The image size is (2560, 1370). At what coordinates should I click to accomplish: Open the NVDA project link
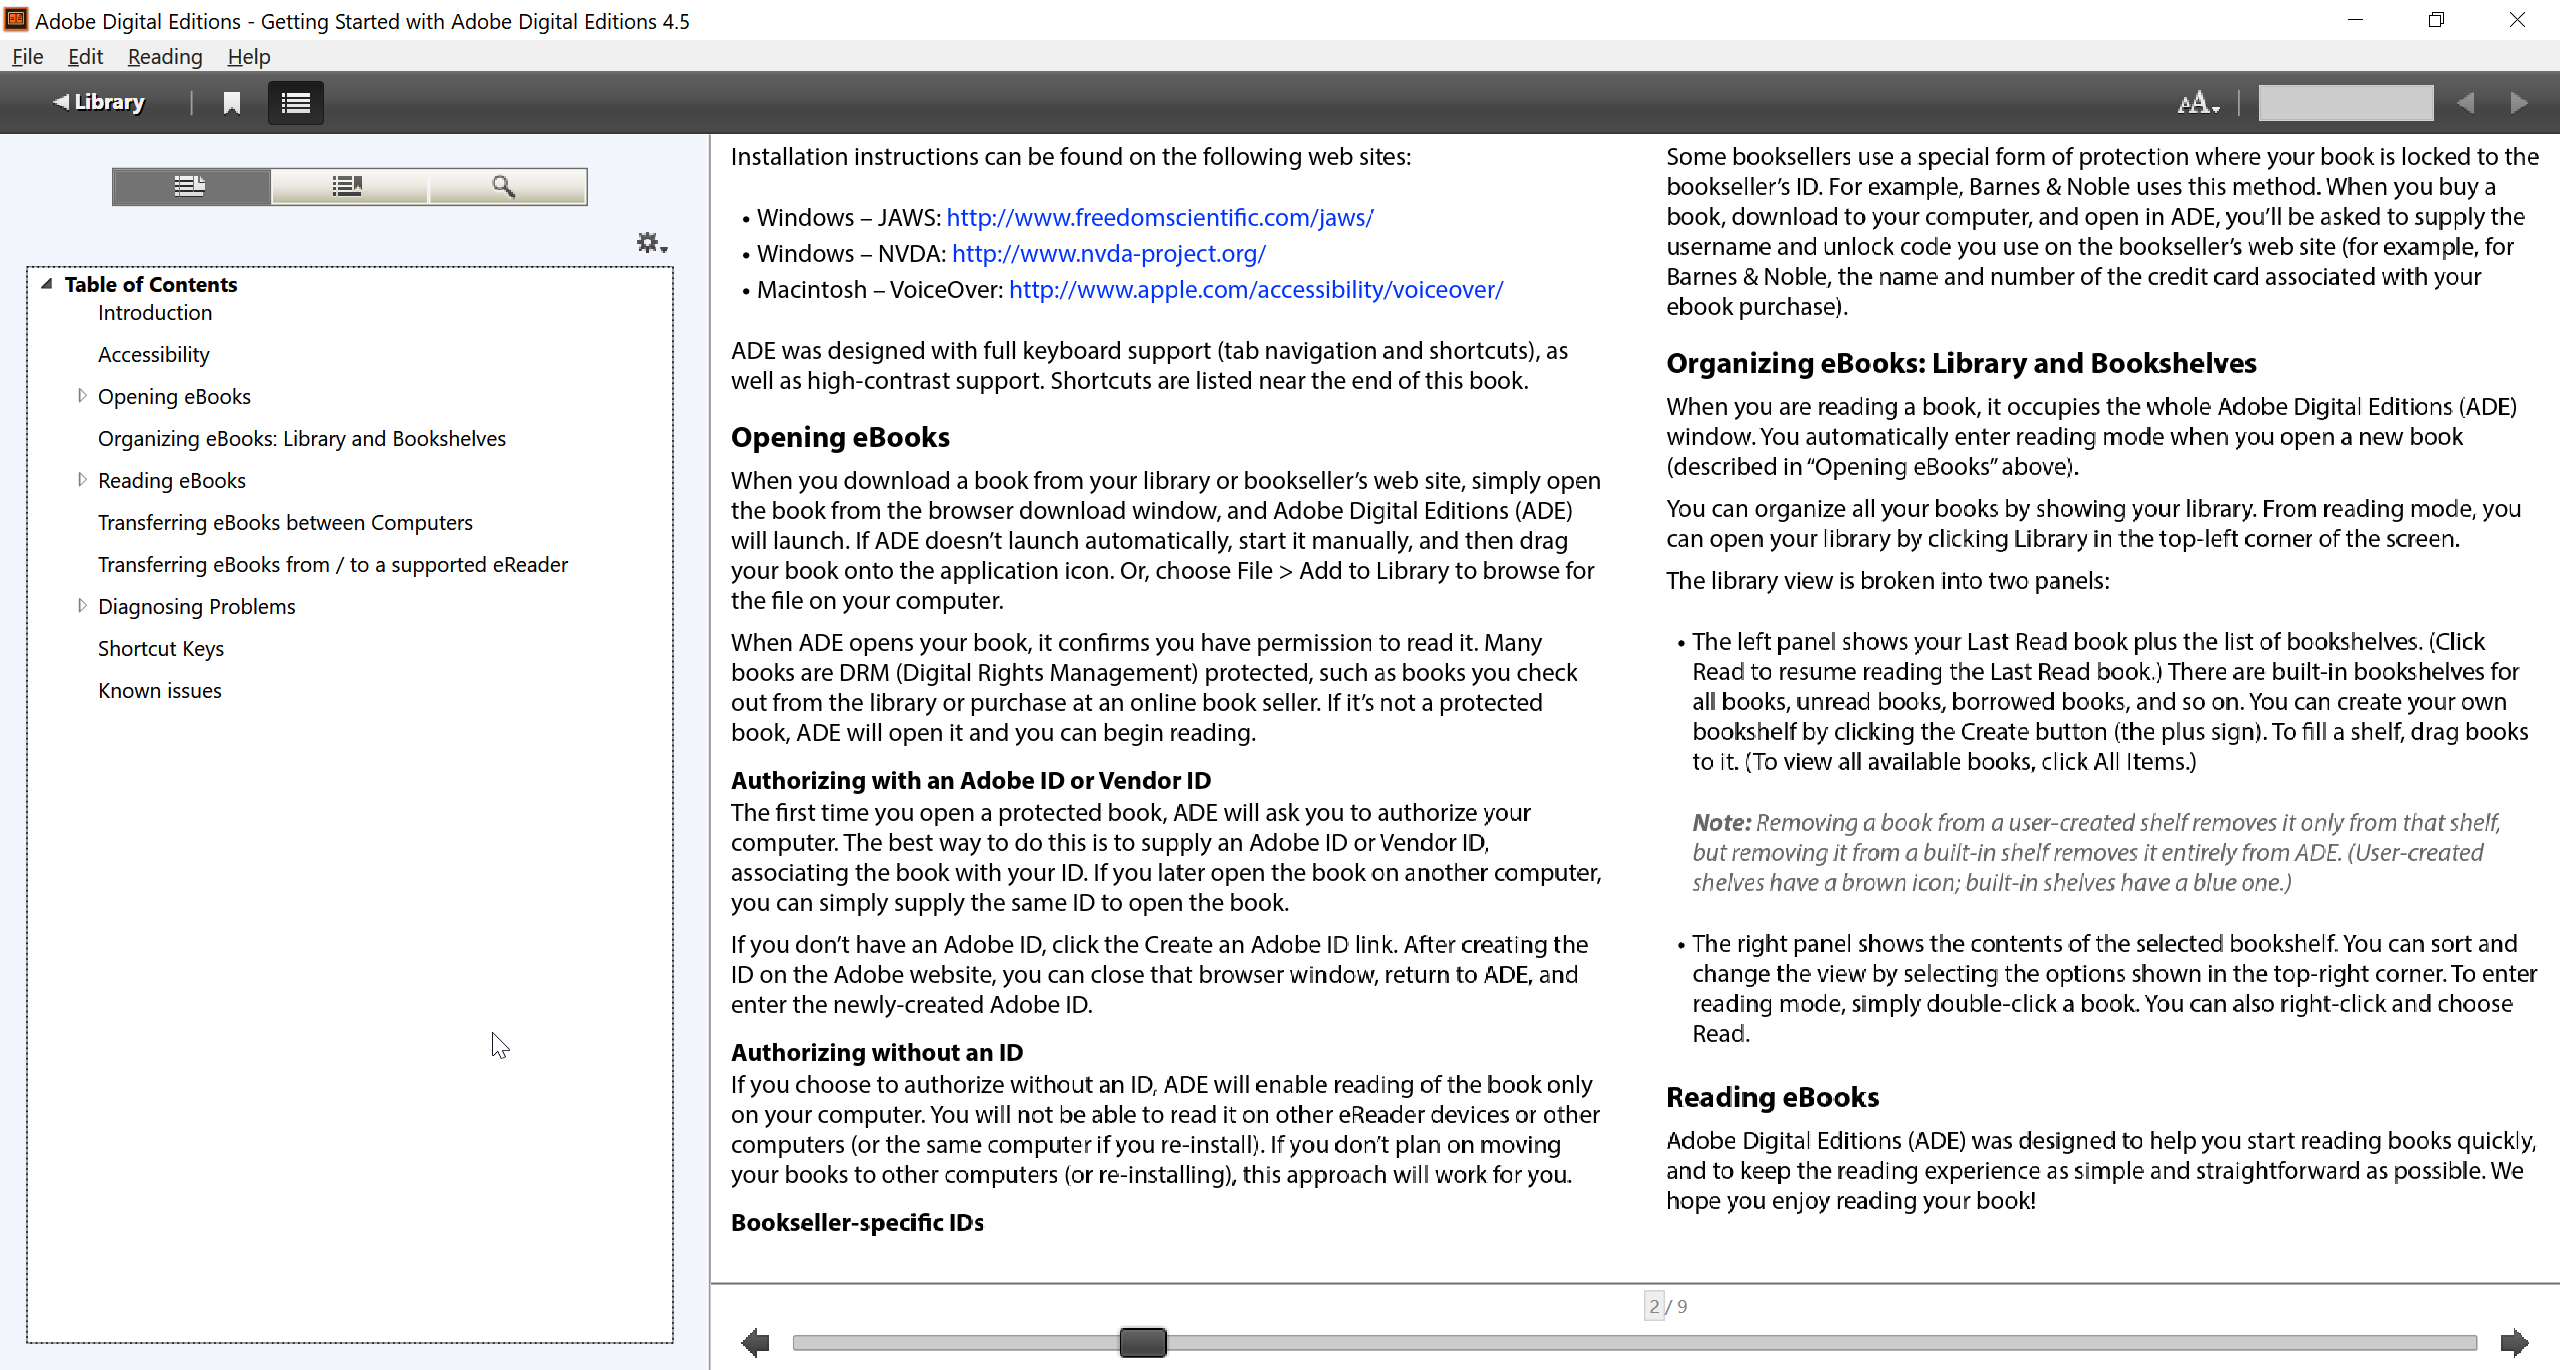tap(1109, 253)
